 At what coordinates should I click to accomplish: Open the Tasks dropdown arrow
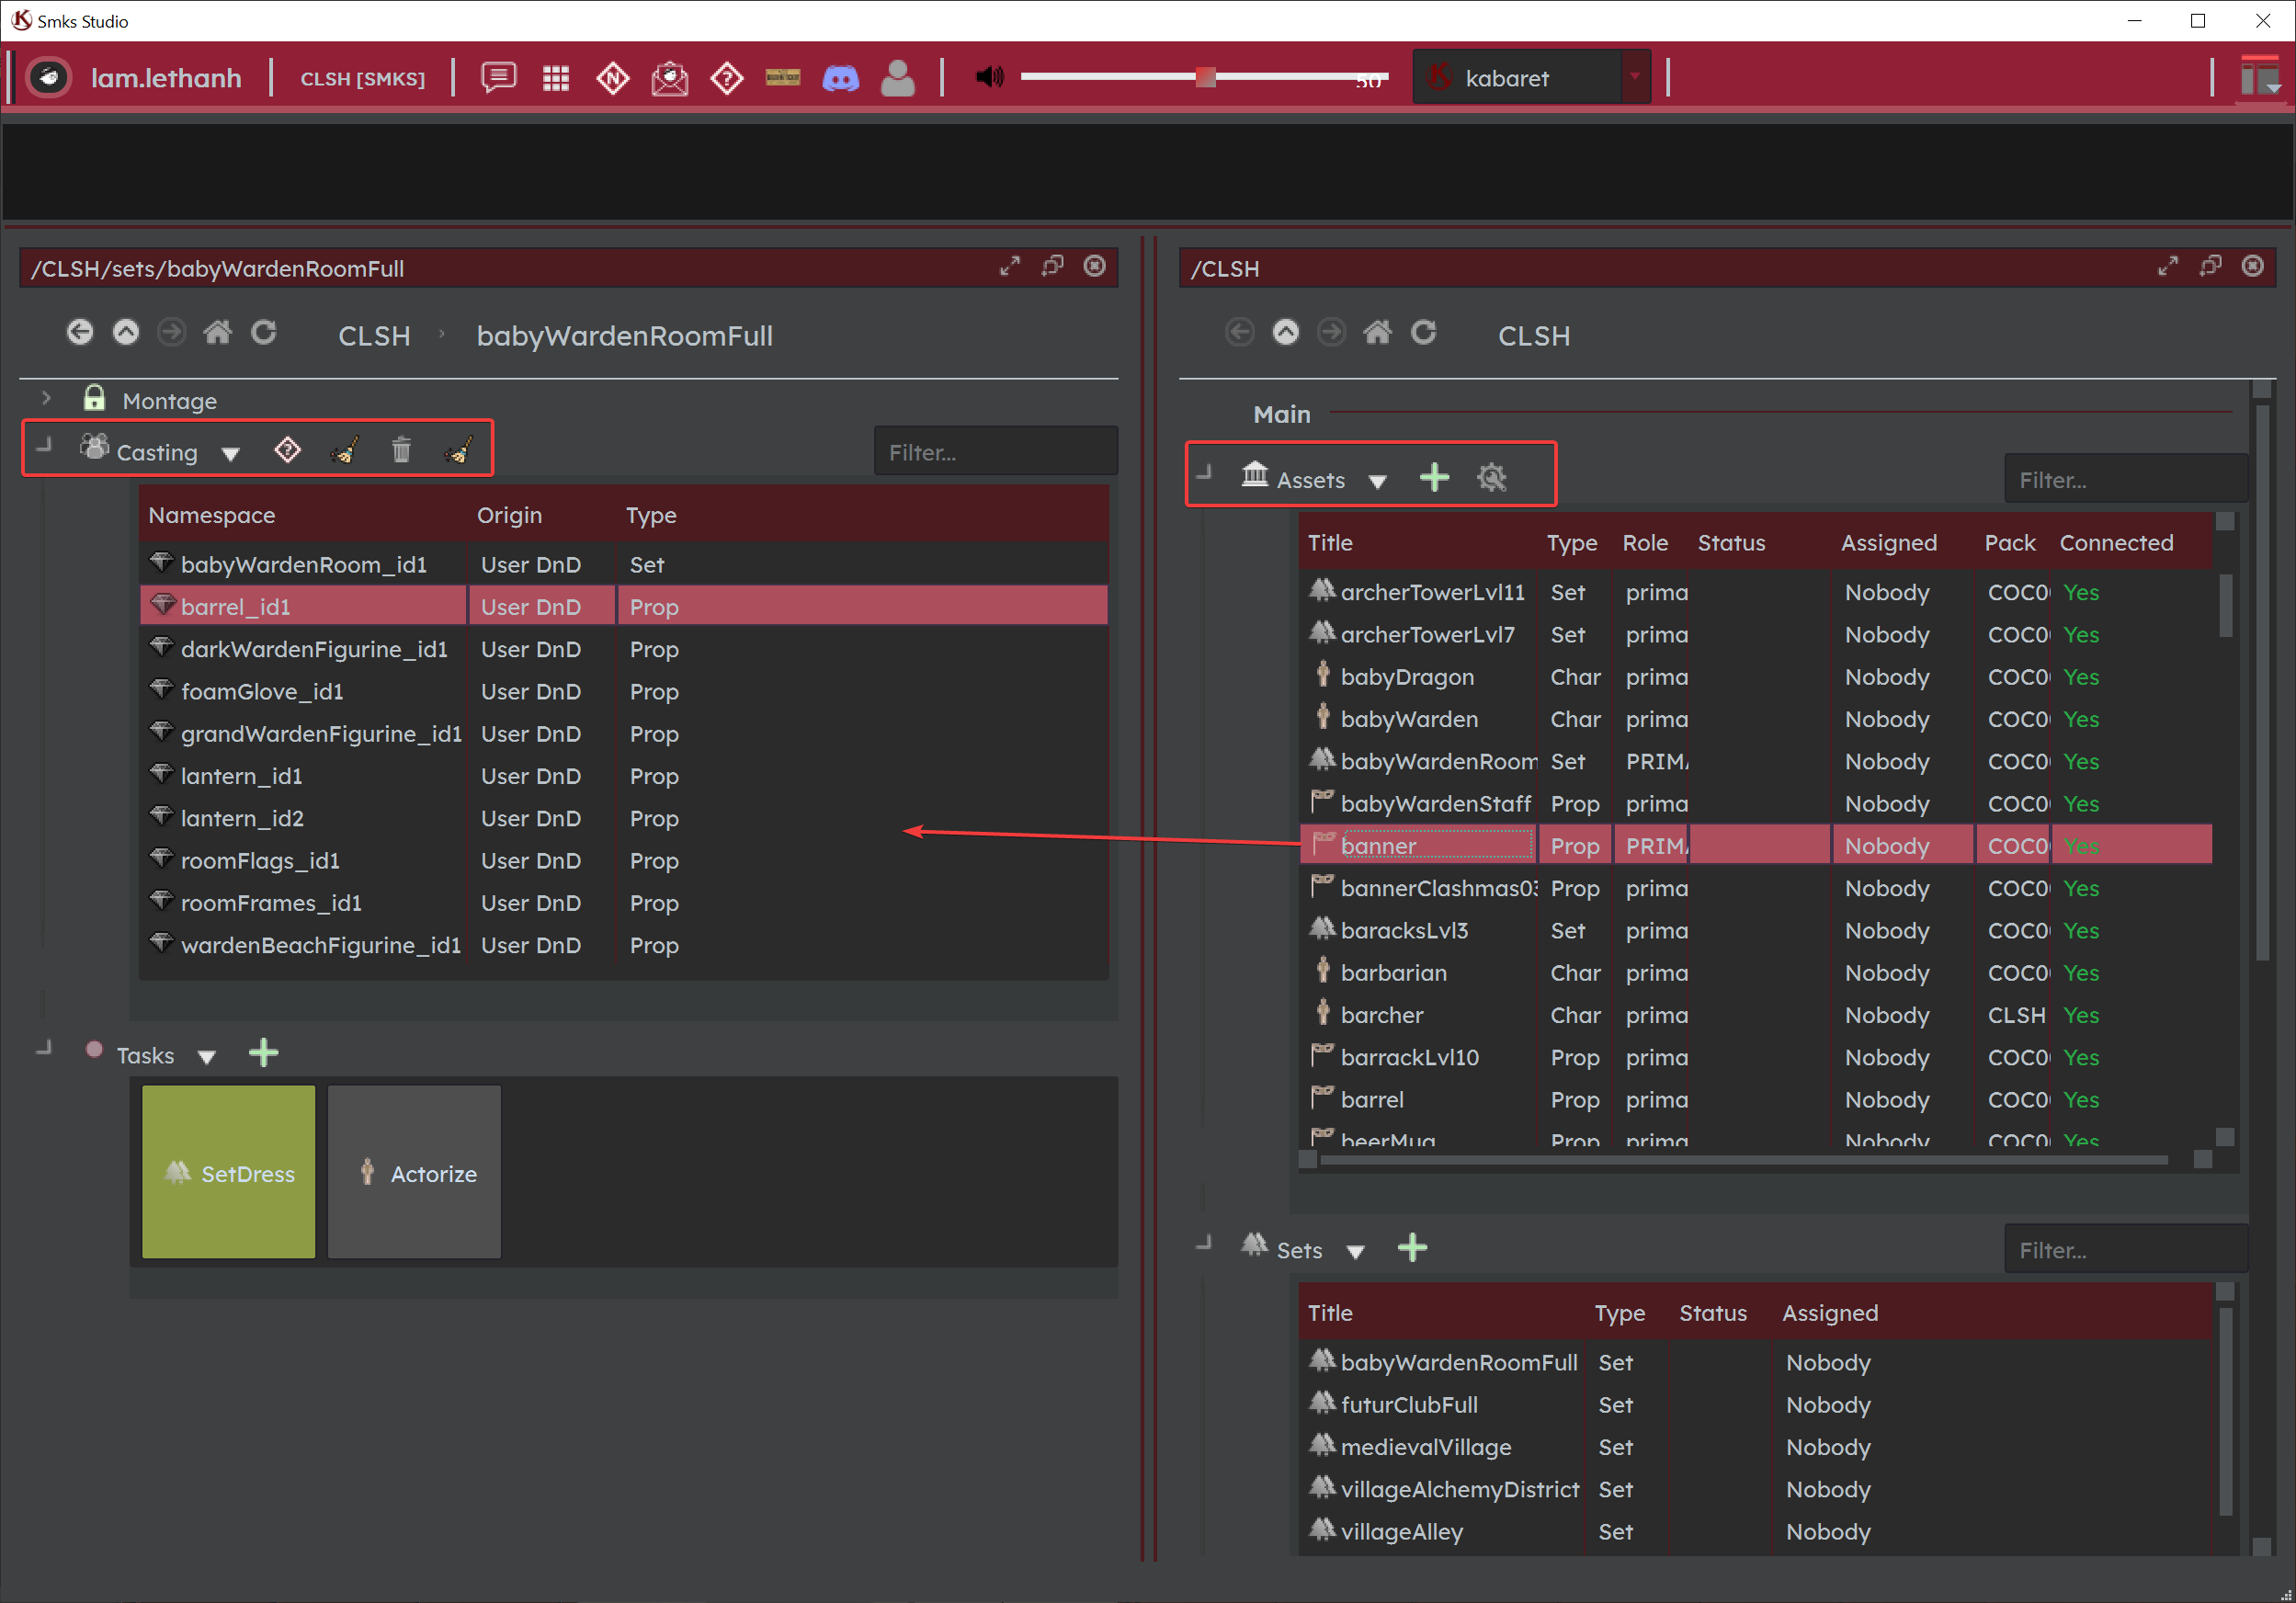click(207, 1058)
